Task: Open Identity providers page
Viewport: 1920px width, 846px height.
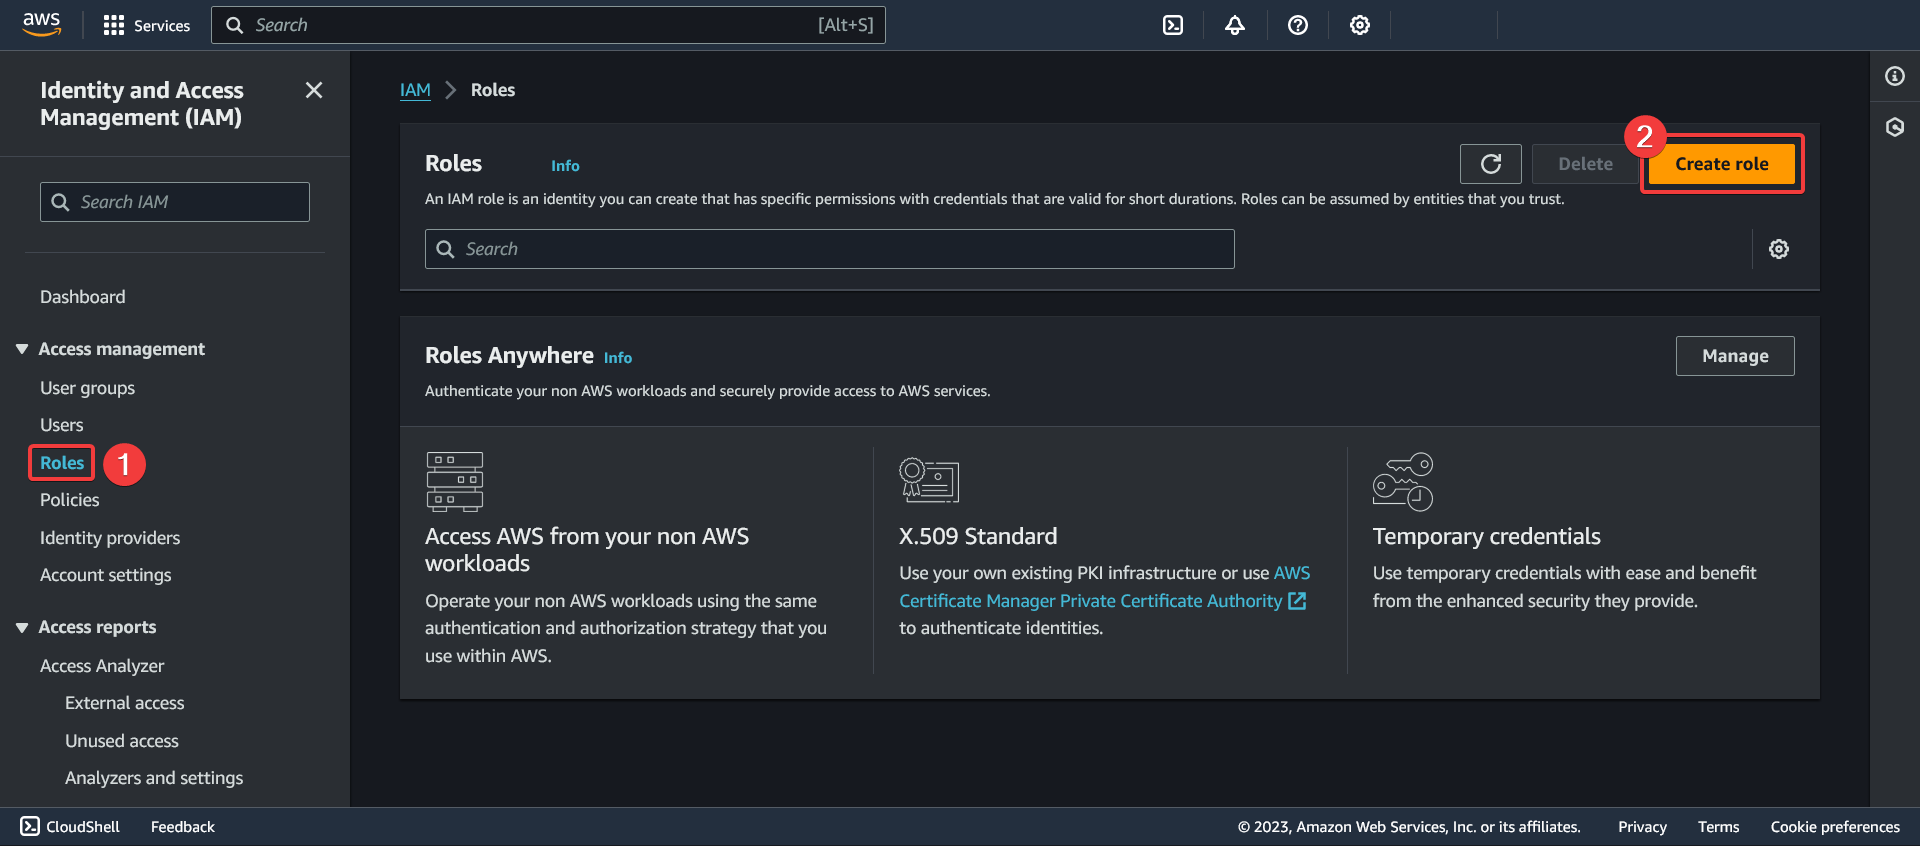Action: coord(110,538)
